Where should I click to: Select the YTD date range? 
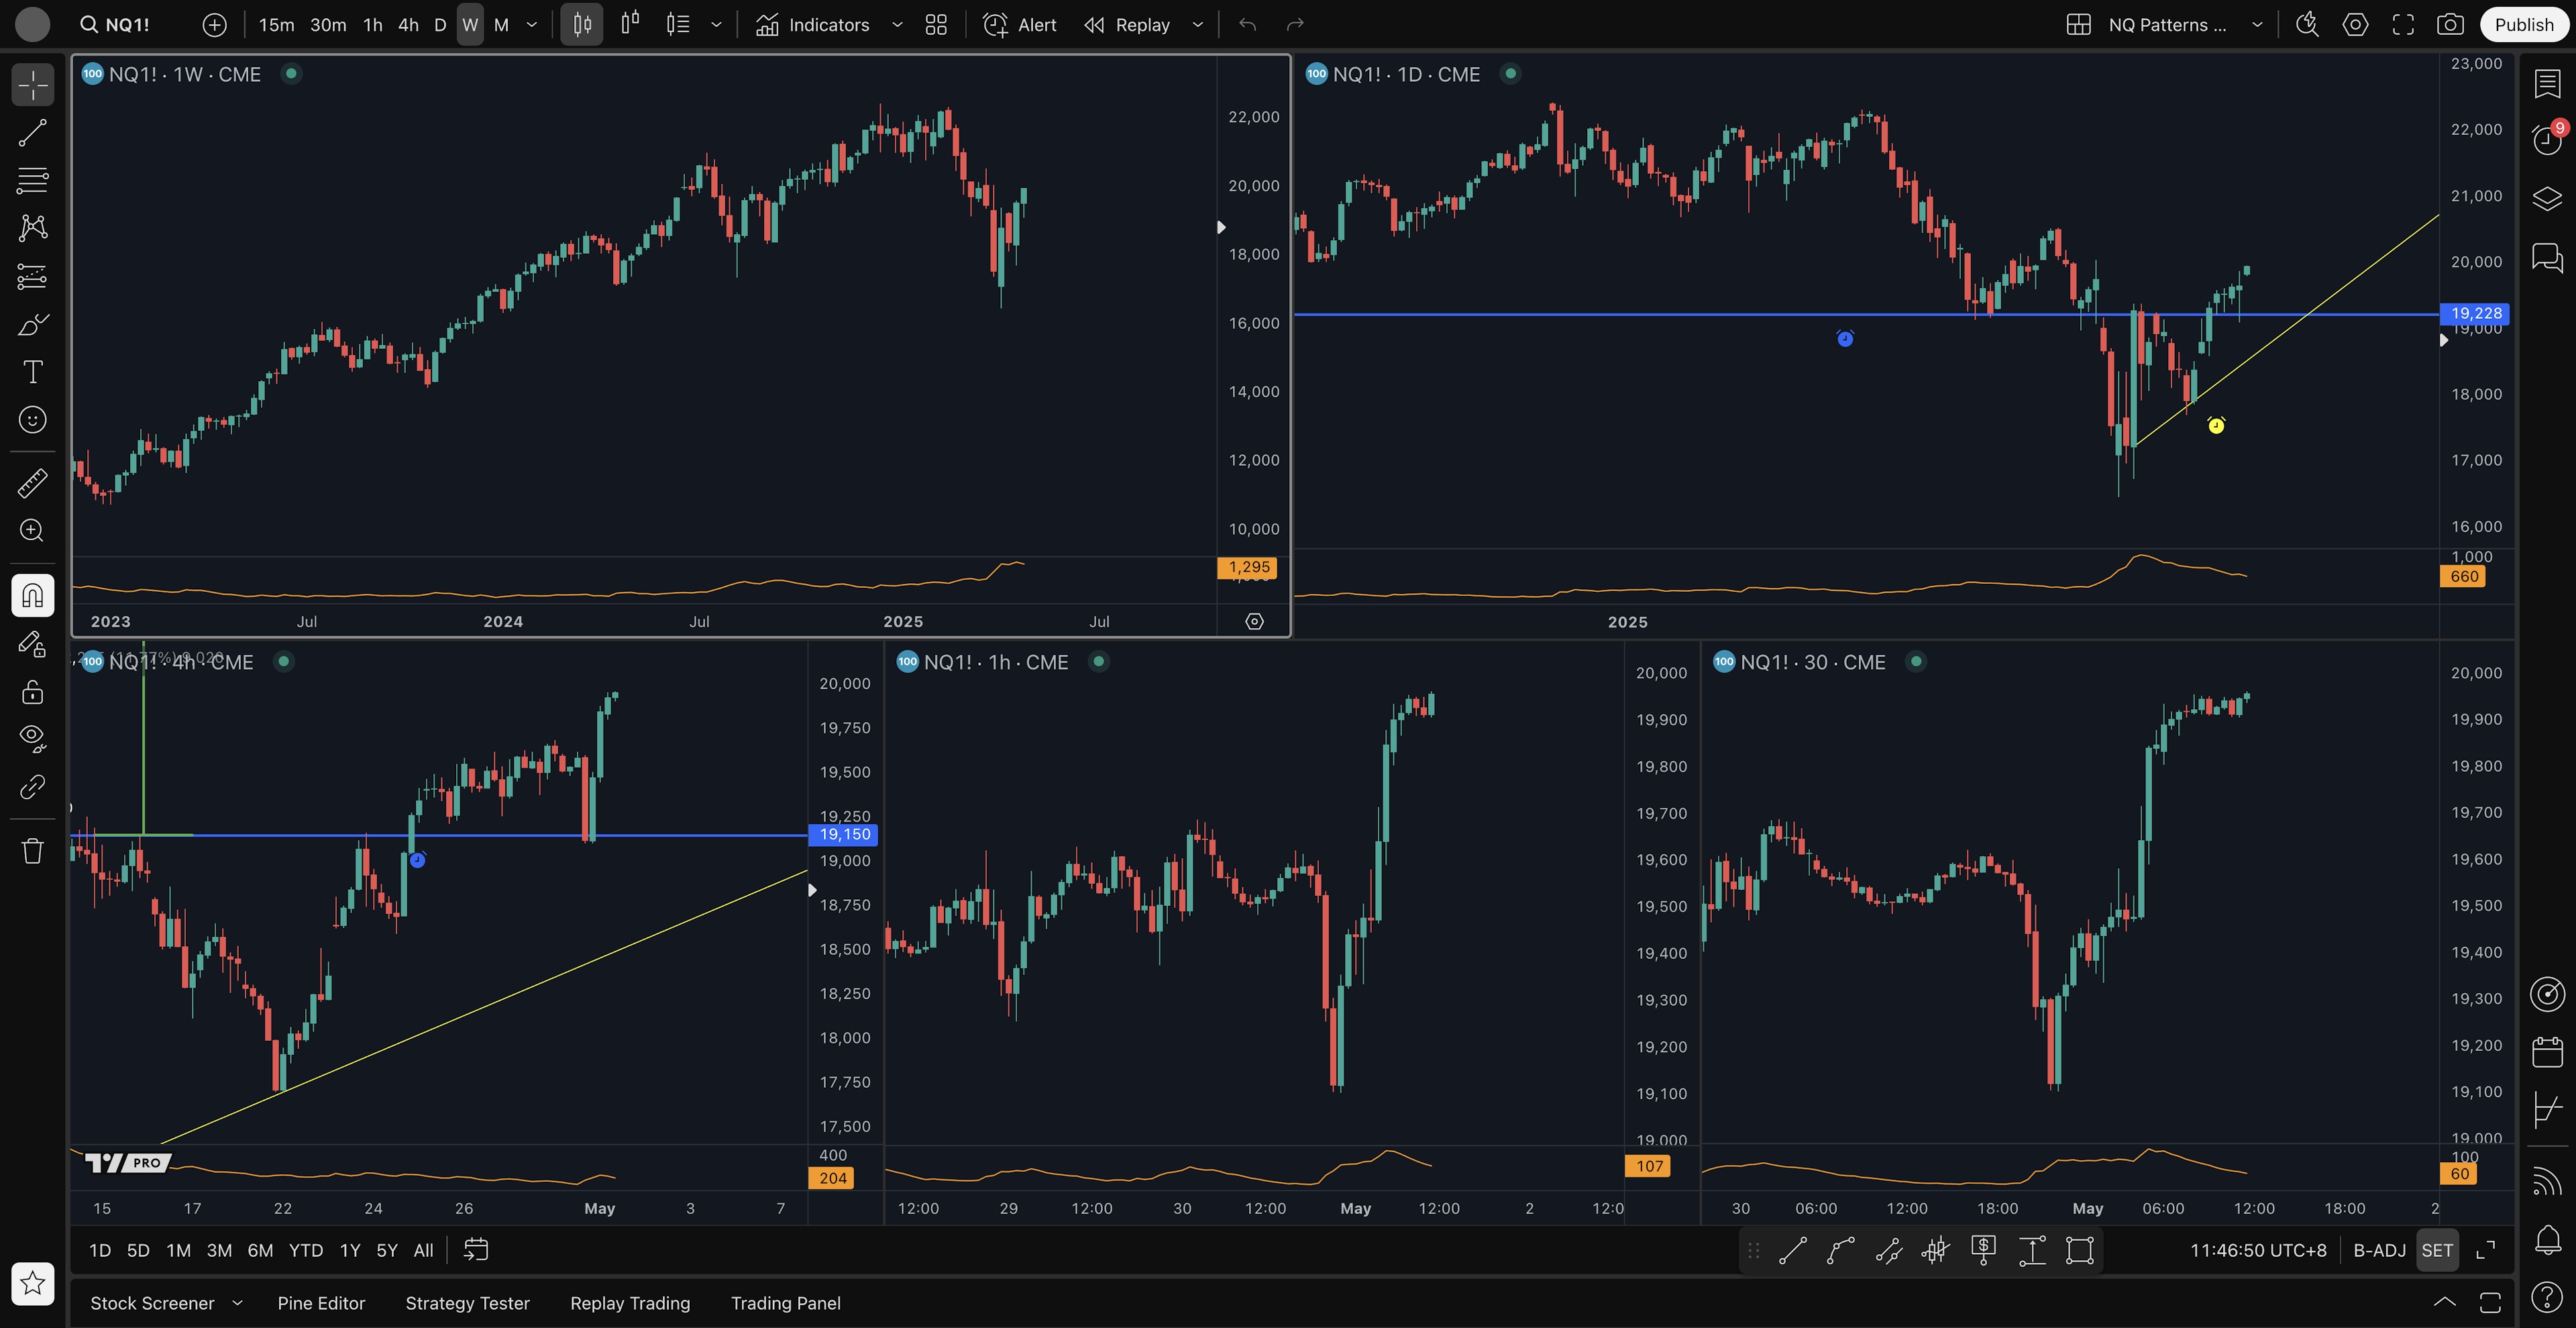point(305,1250)
